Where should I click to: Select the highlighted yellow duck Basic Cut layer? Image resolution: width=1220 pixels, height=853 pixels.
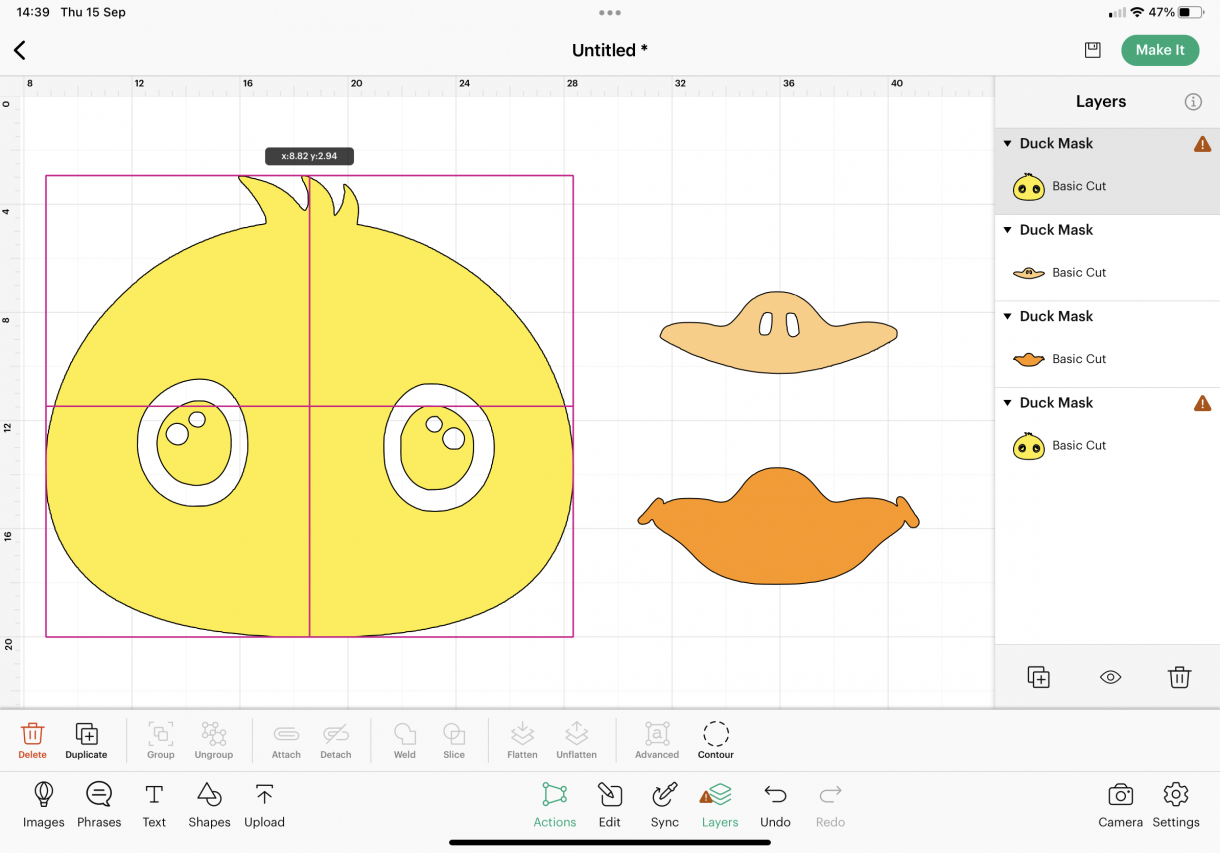click(1108, 186)
